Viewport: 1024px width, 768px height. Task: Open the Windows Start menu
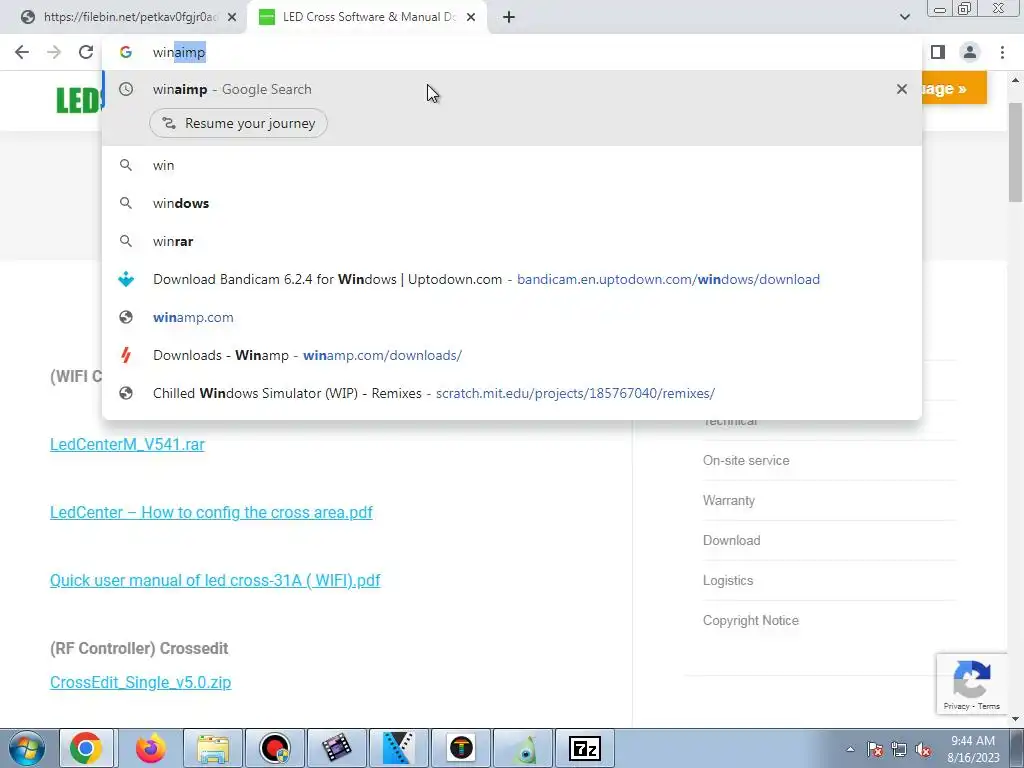pyautogui.click(x=26, y=748)
